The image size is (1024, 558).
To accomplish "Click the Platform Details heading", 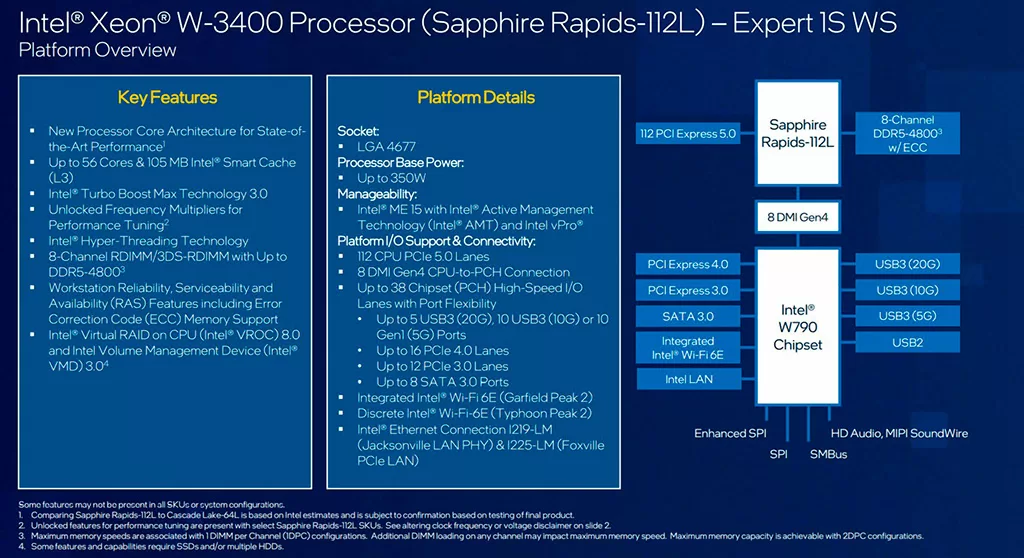I will pyautogui.click(x=476, y=97).
